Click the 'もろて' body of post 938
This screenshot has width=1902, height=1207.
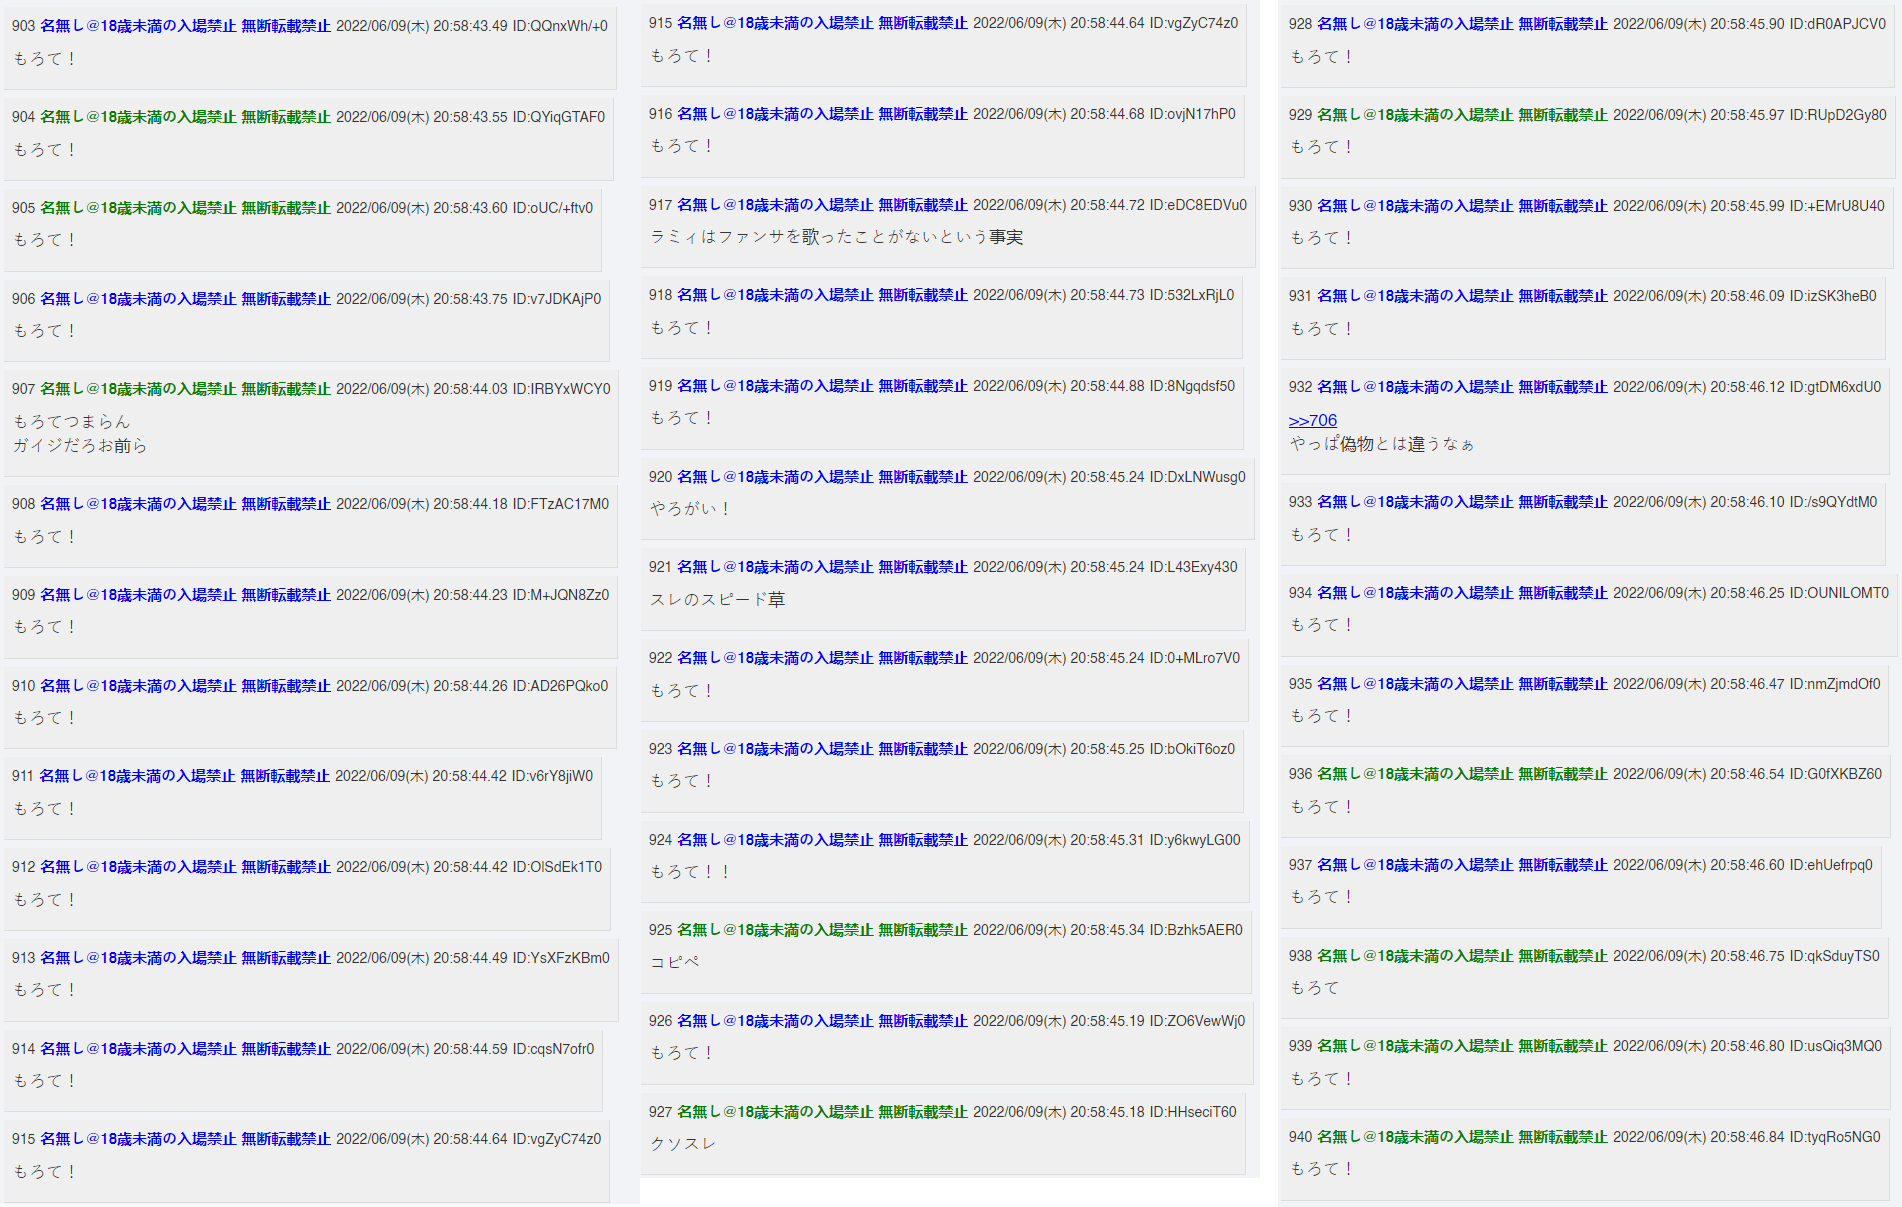pos(1314,988)
